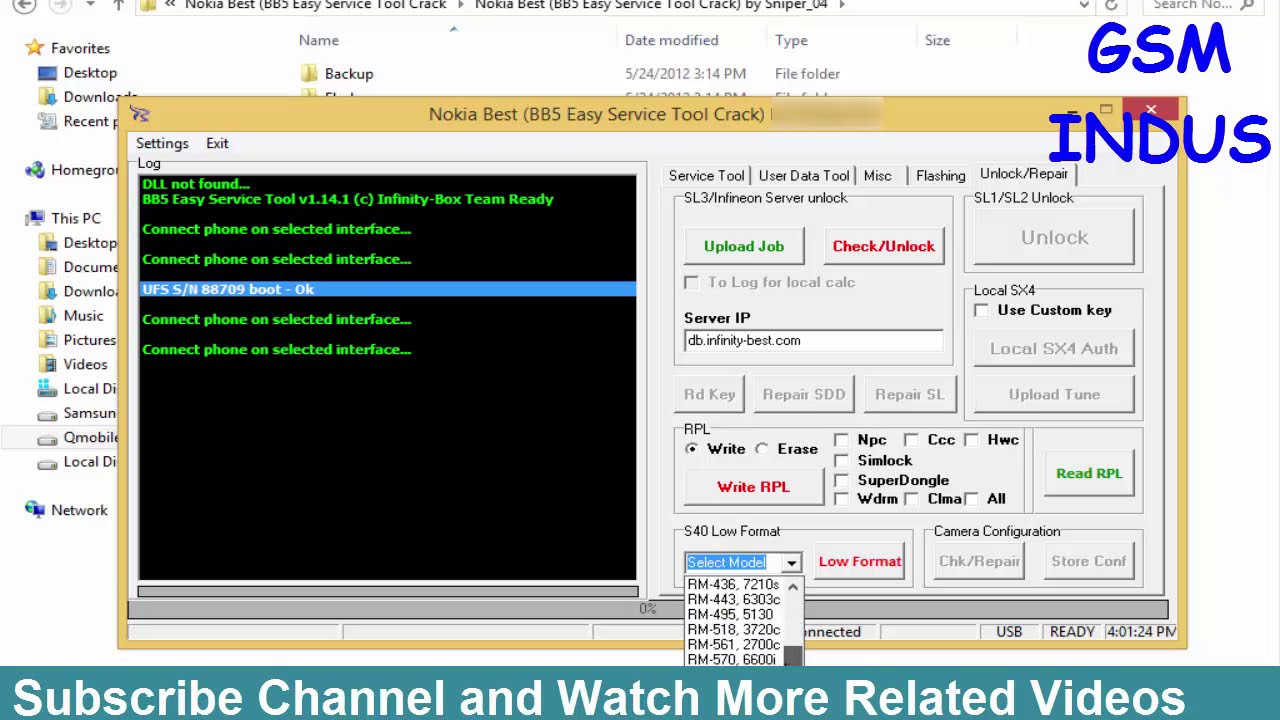This screenshot has width=1280, height=720.
Task: Open Homegroup in Explorer sidebar
Action: 72,170
